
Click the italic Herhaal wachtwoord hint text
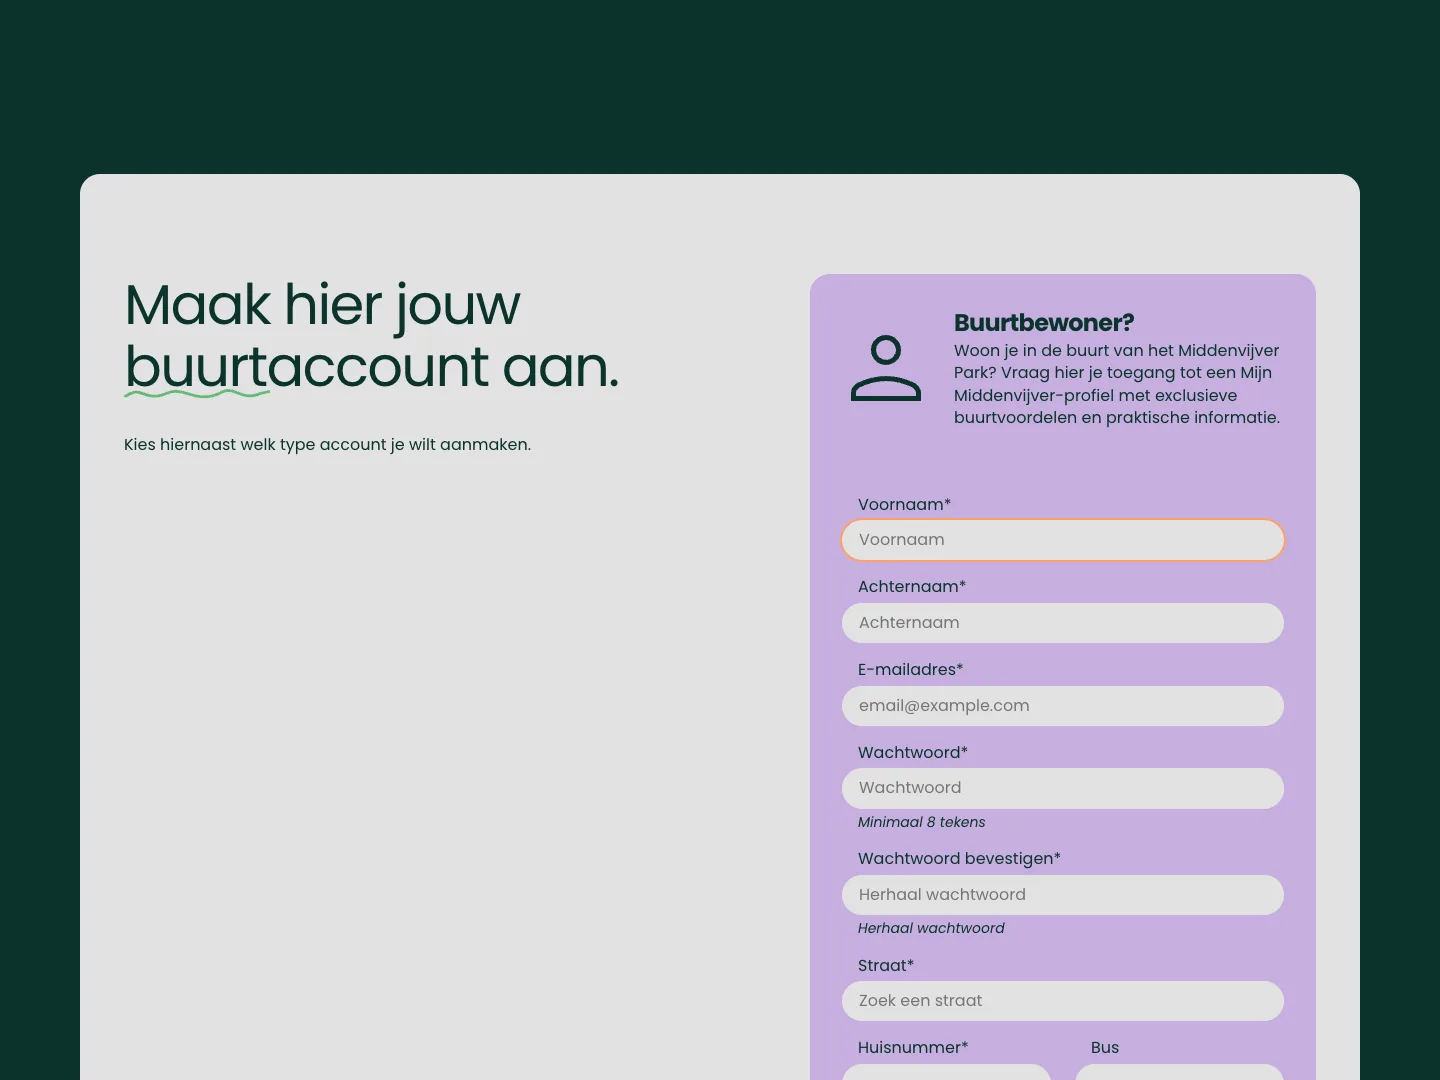[x=931, y=928]
